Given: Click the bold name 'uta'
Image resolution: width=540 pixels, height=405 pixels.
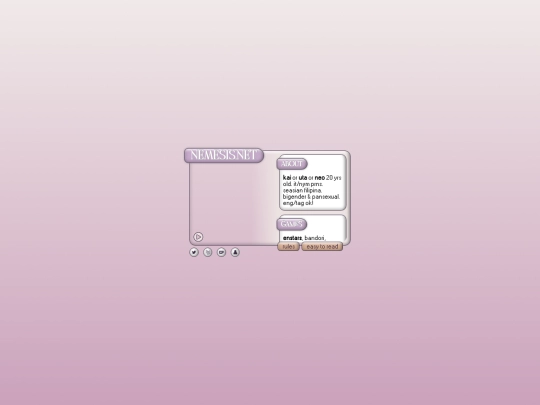Looking at the screenshot, I should tap(303, 178).
